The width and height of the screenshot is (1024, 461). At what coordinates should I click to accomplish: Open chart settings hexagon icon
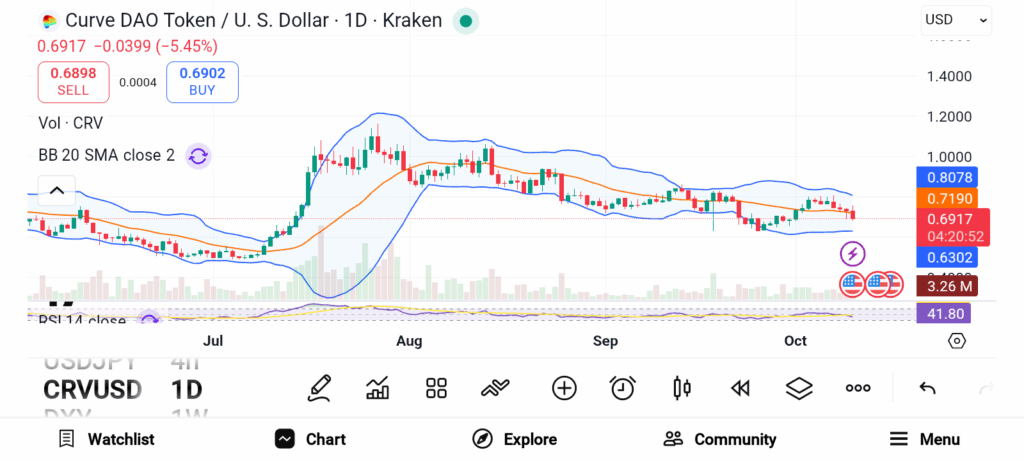pyautogui.click(x=957, y=341)
